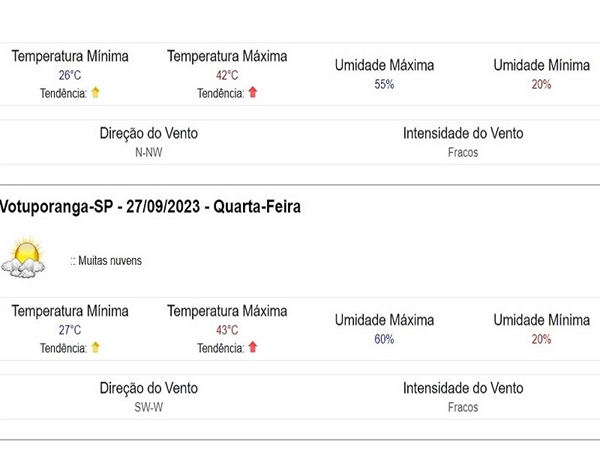Screen dimensions: 600x450
Task: Click bottom Direção do Vento label
Action: click(148, 388)
